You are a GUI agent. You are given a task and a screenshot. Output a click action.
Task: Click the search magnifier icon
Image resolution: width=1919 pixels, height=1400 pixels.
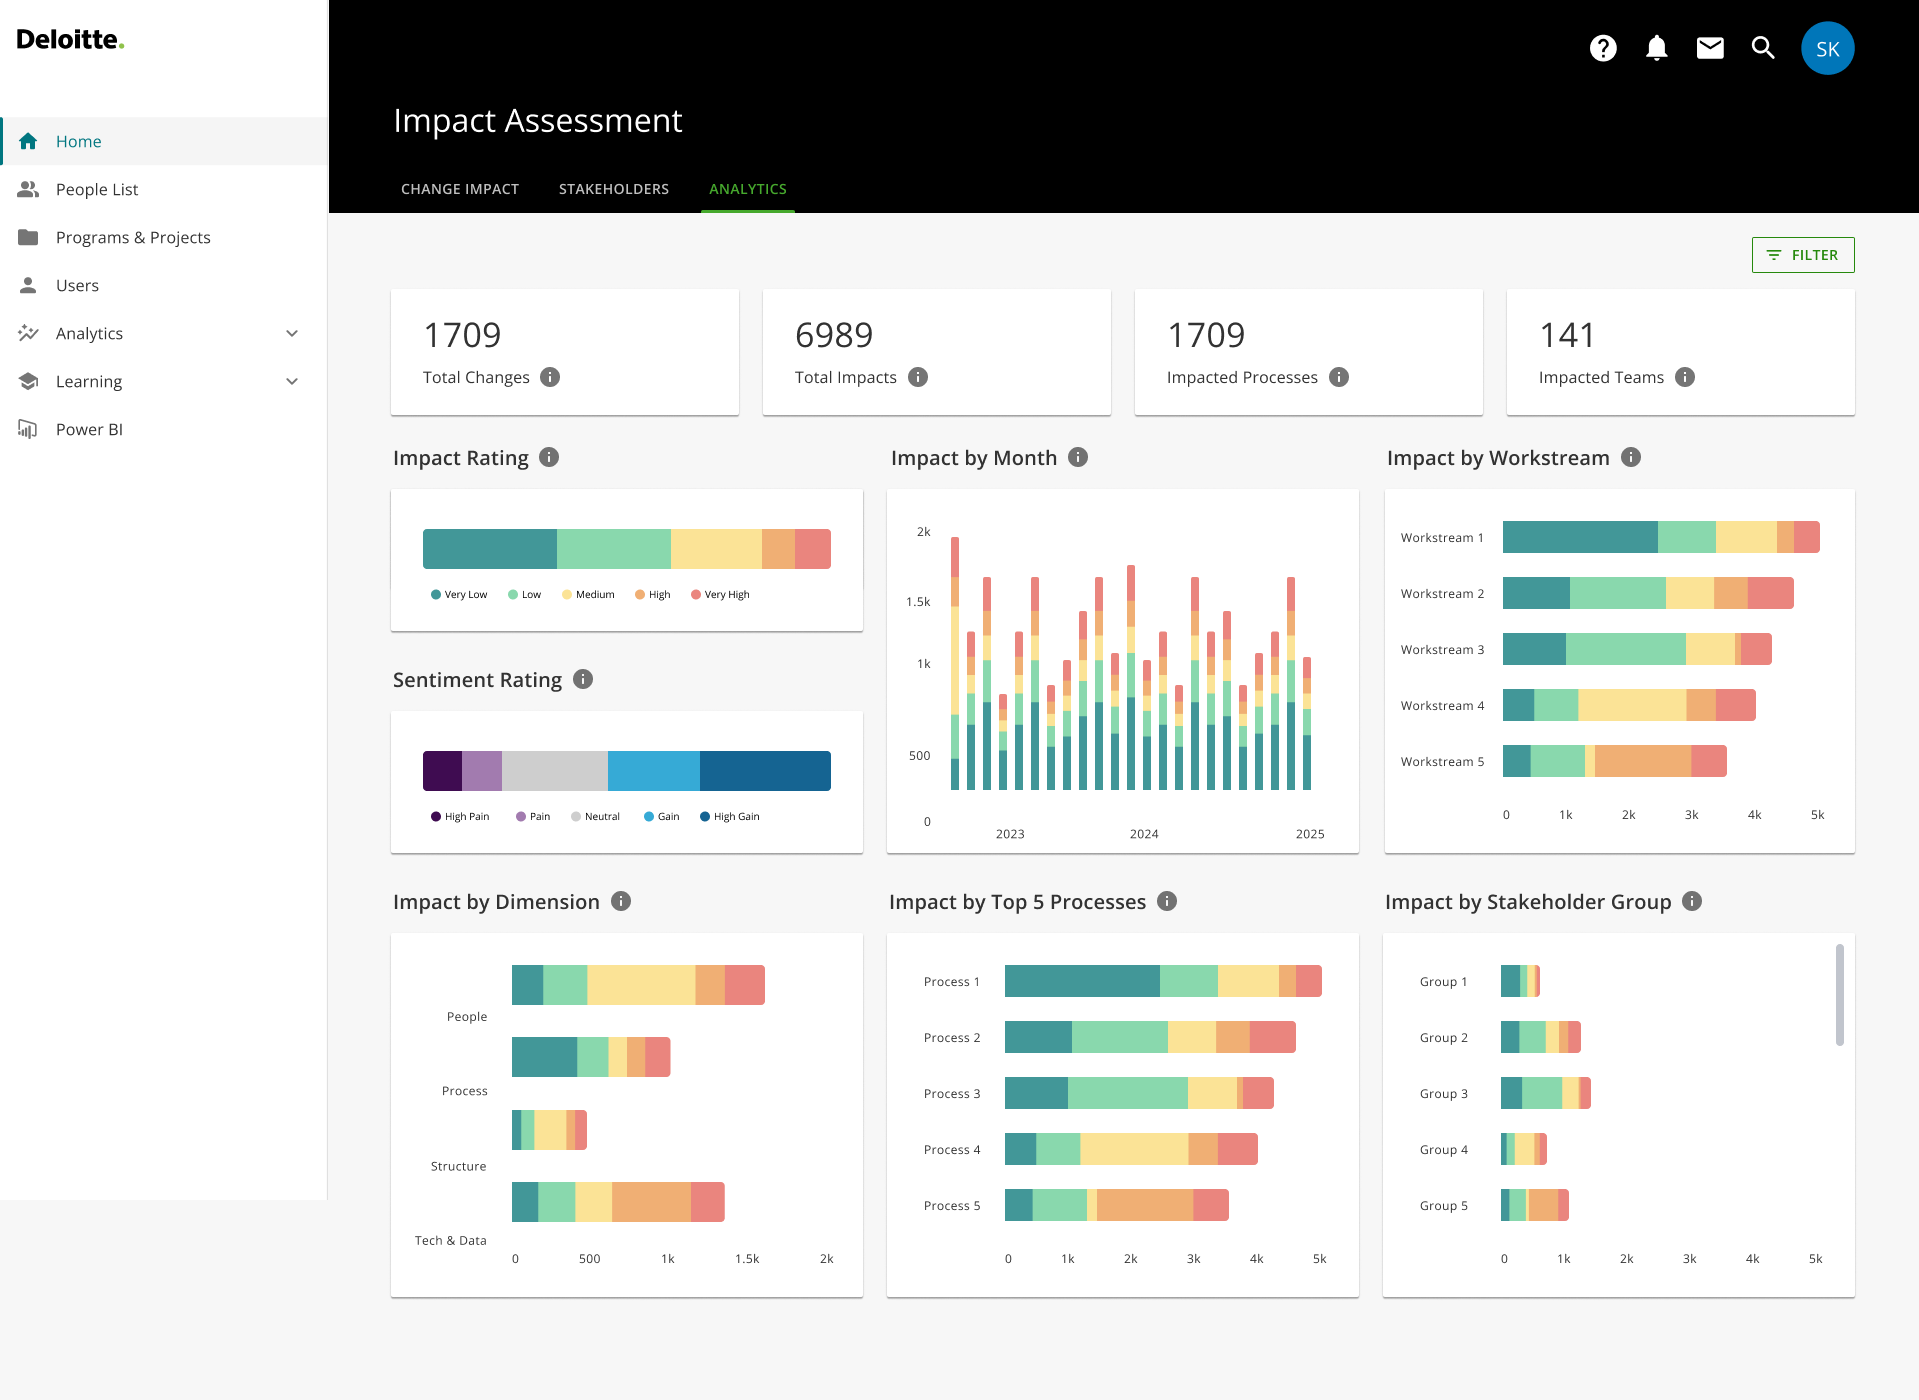tap(1763, 48)
